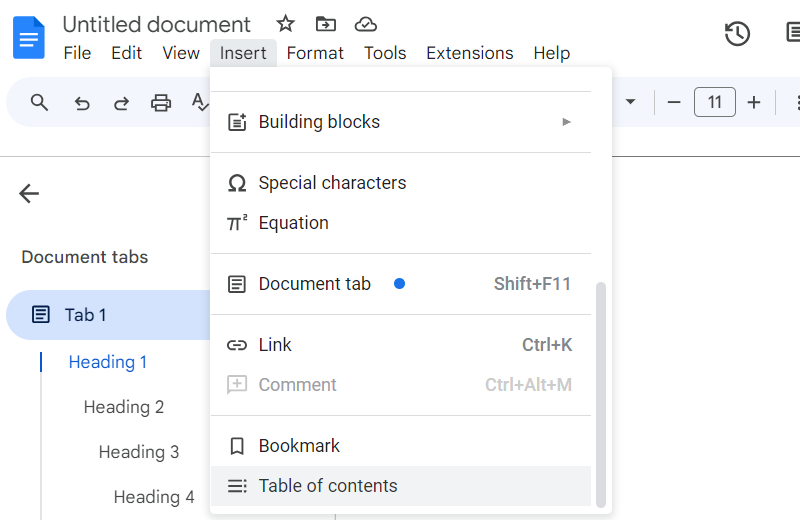Open the Format menu
Image resolution: width=800 pixels, height=520 pixels.
(x=315, y=53)
